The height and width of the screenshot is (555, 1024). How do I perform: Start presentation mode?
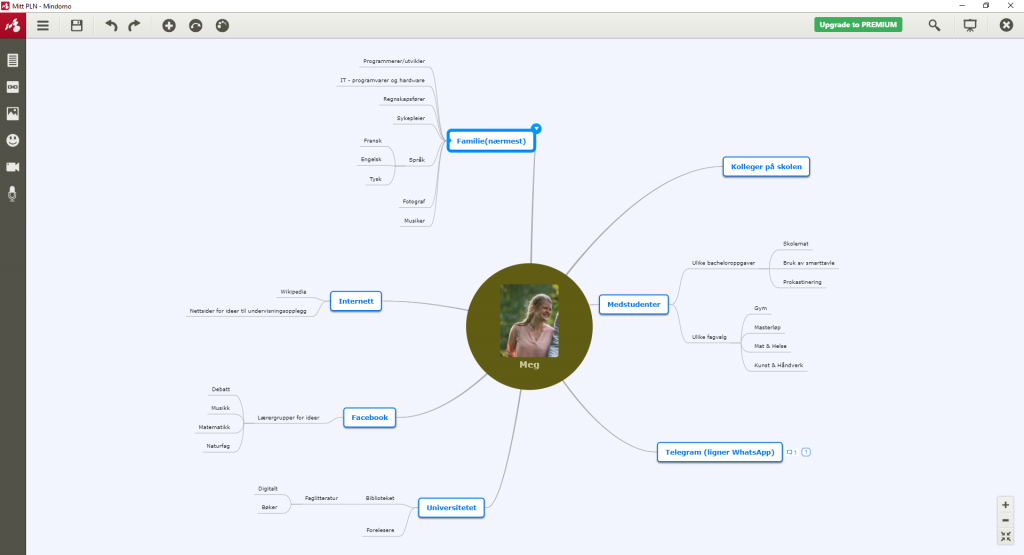pyautogui.click(x=970, y=25)
